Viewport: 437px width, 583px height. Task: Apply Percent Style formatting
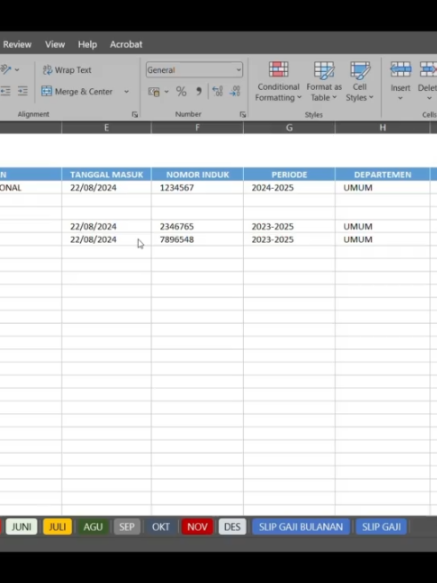click(181, 91)
